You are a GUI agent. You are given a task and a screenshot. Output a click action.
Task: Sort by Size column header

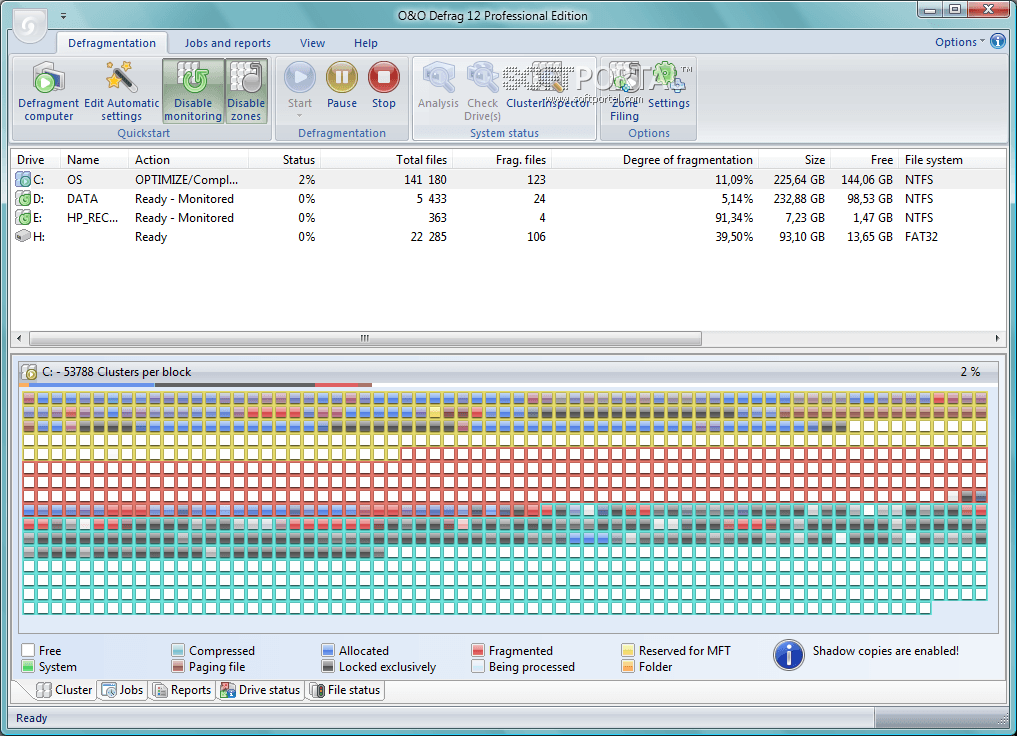795,160
